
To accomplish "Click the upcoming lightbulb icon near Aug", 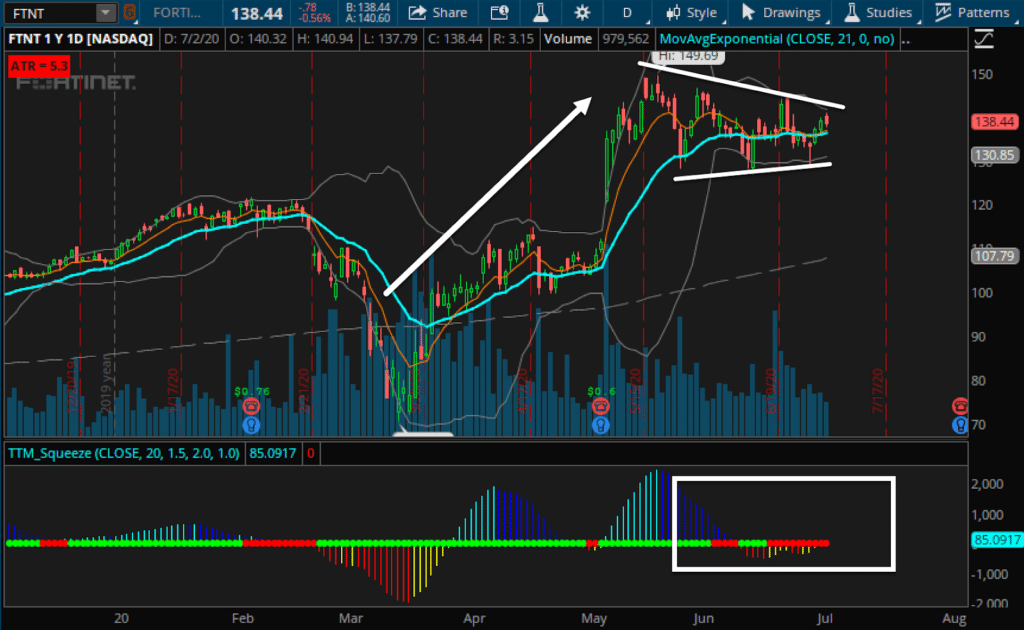I will tap(959, 426).
